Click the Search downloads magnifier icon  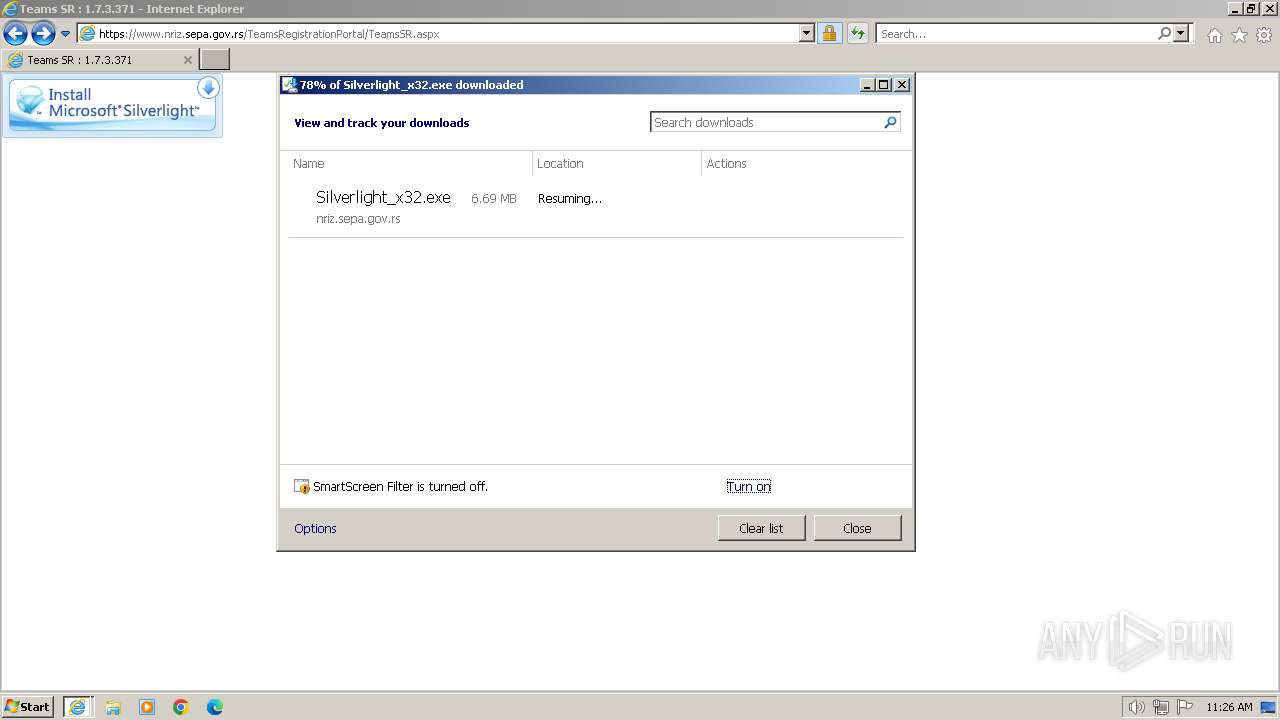[891, 122]
